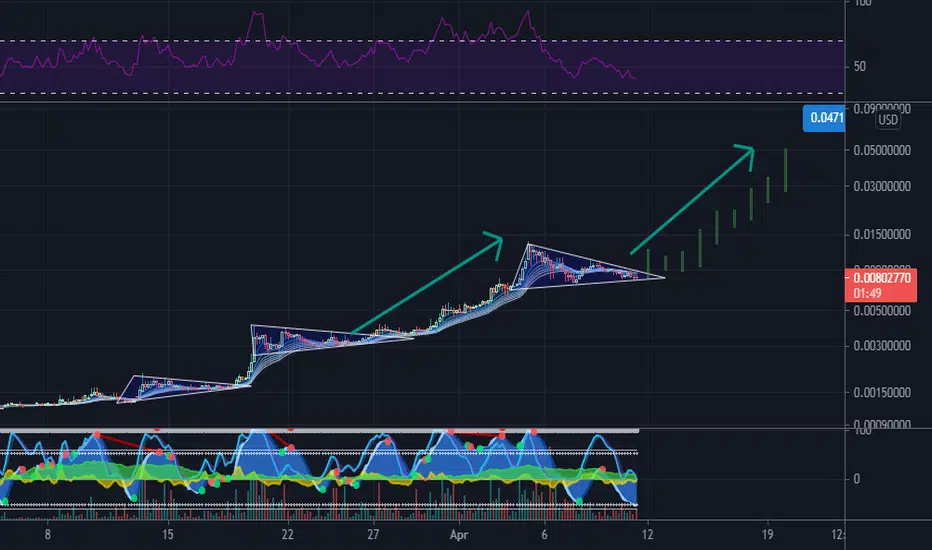Select the green arrow drawing pointing toward 0.05
Screen dimensions: 932x550
click(692, 199)
